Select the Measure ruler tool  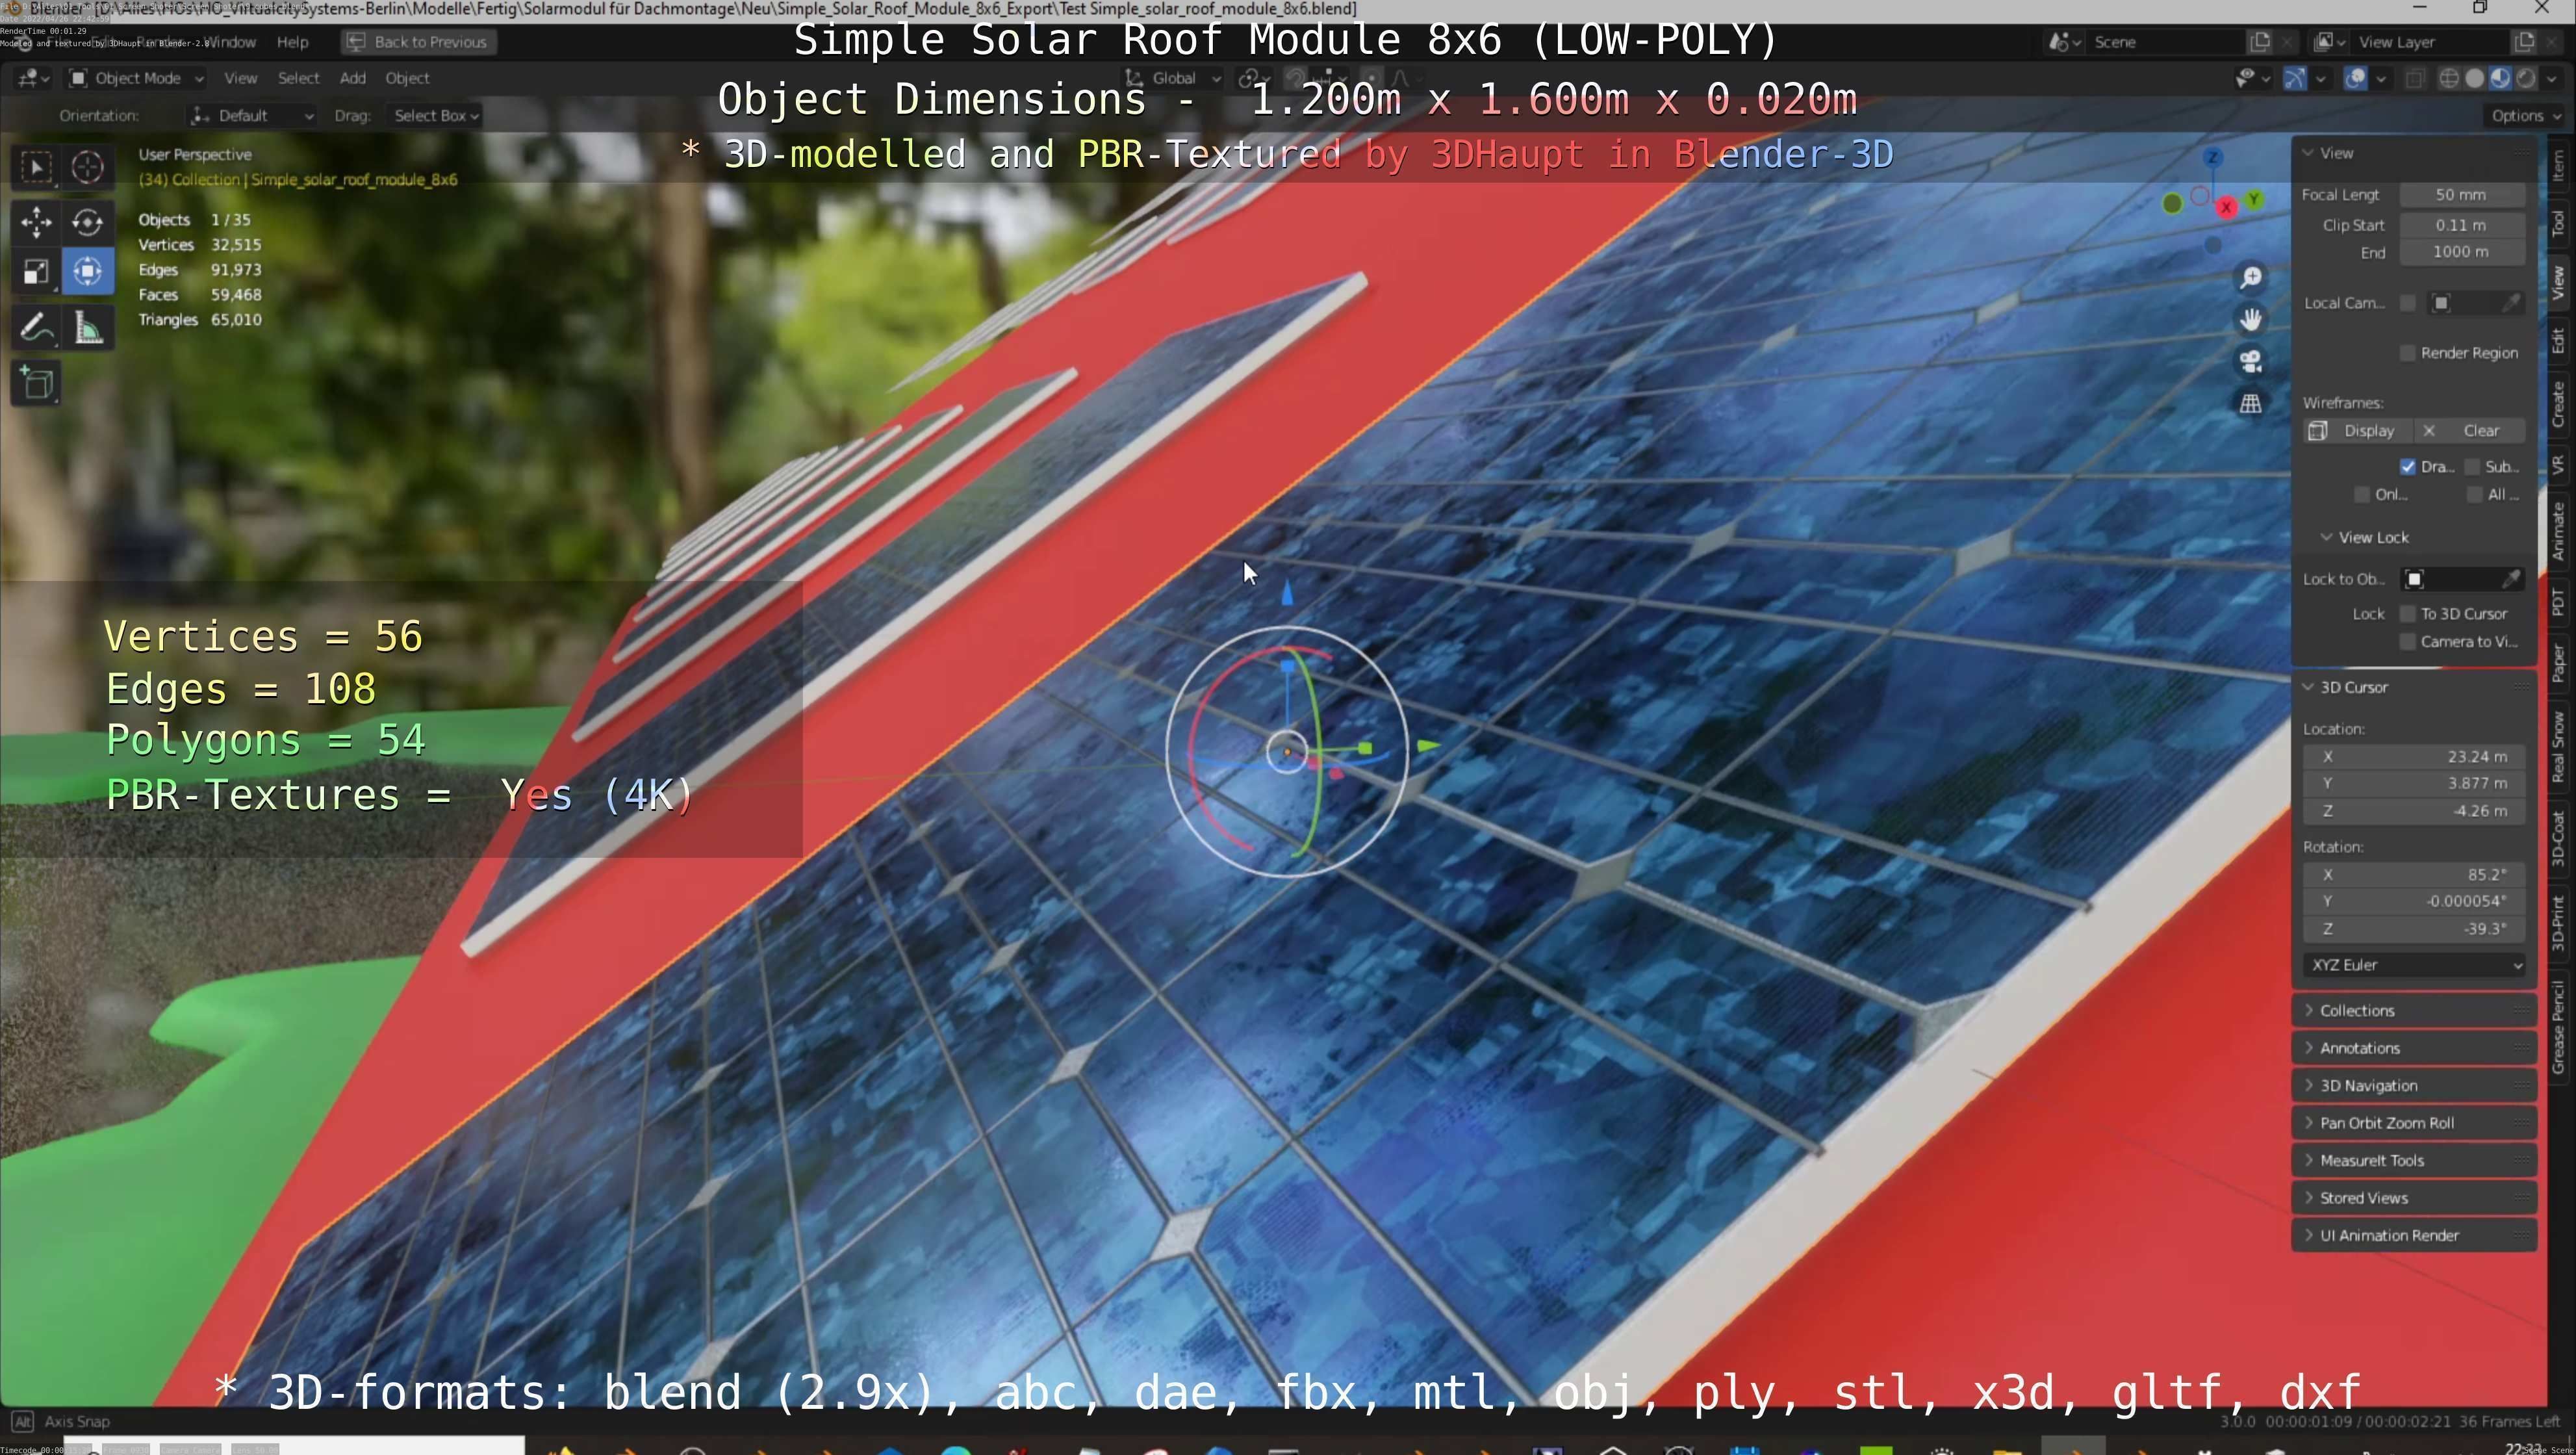click(x=88, y=328)
